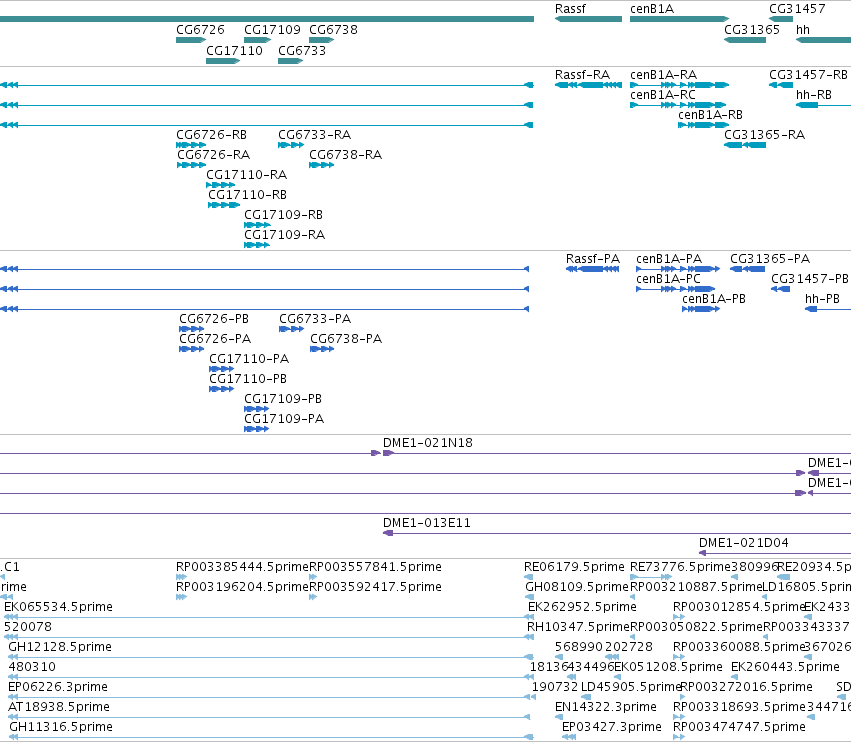Click the CG31457-RB transcript

(781, 85)
